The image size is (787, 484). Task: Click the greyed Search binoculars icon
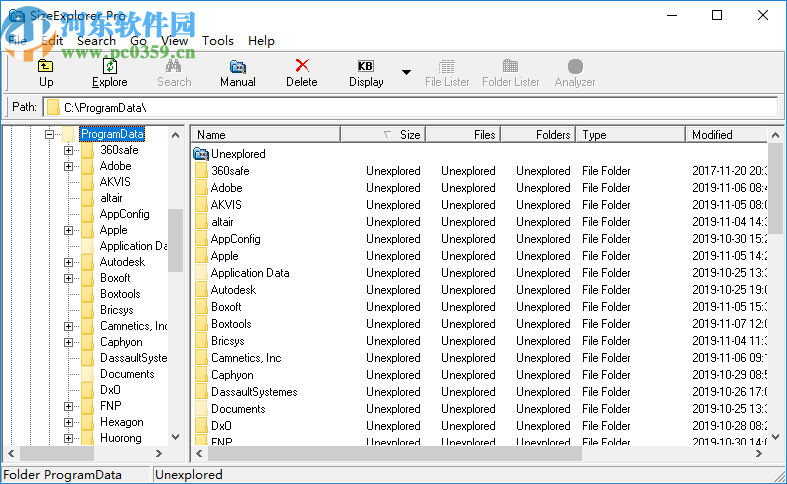click(x=174, y=66)
